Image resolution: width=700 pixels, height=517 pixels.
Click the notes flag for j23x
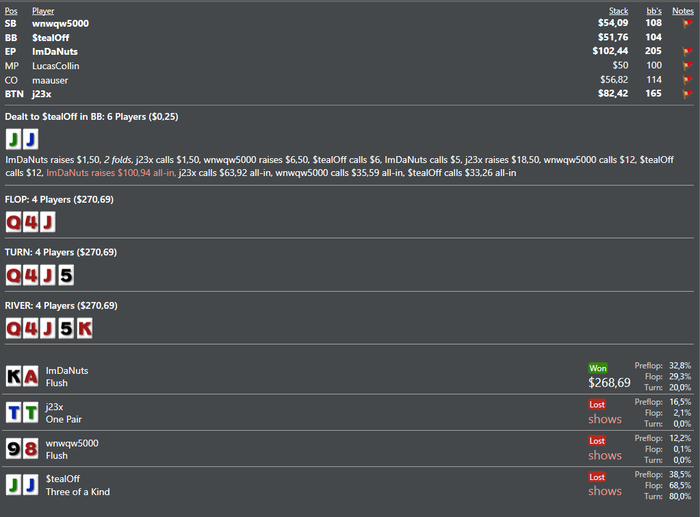687,94
